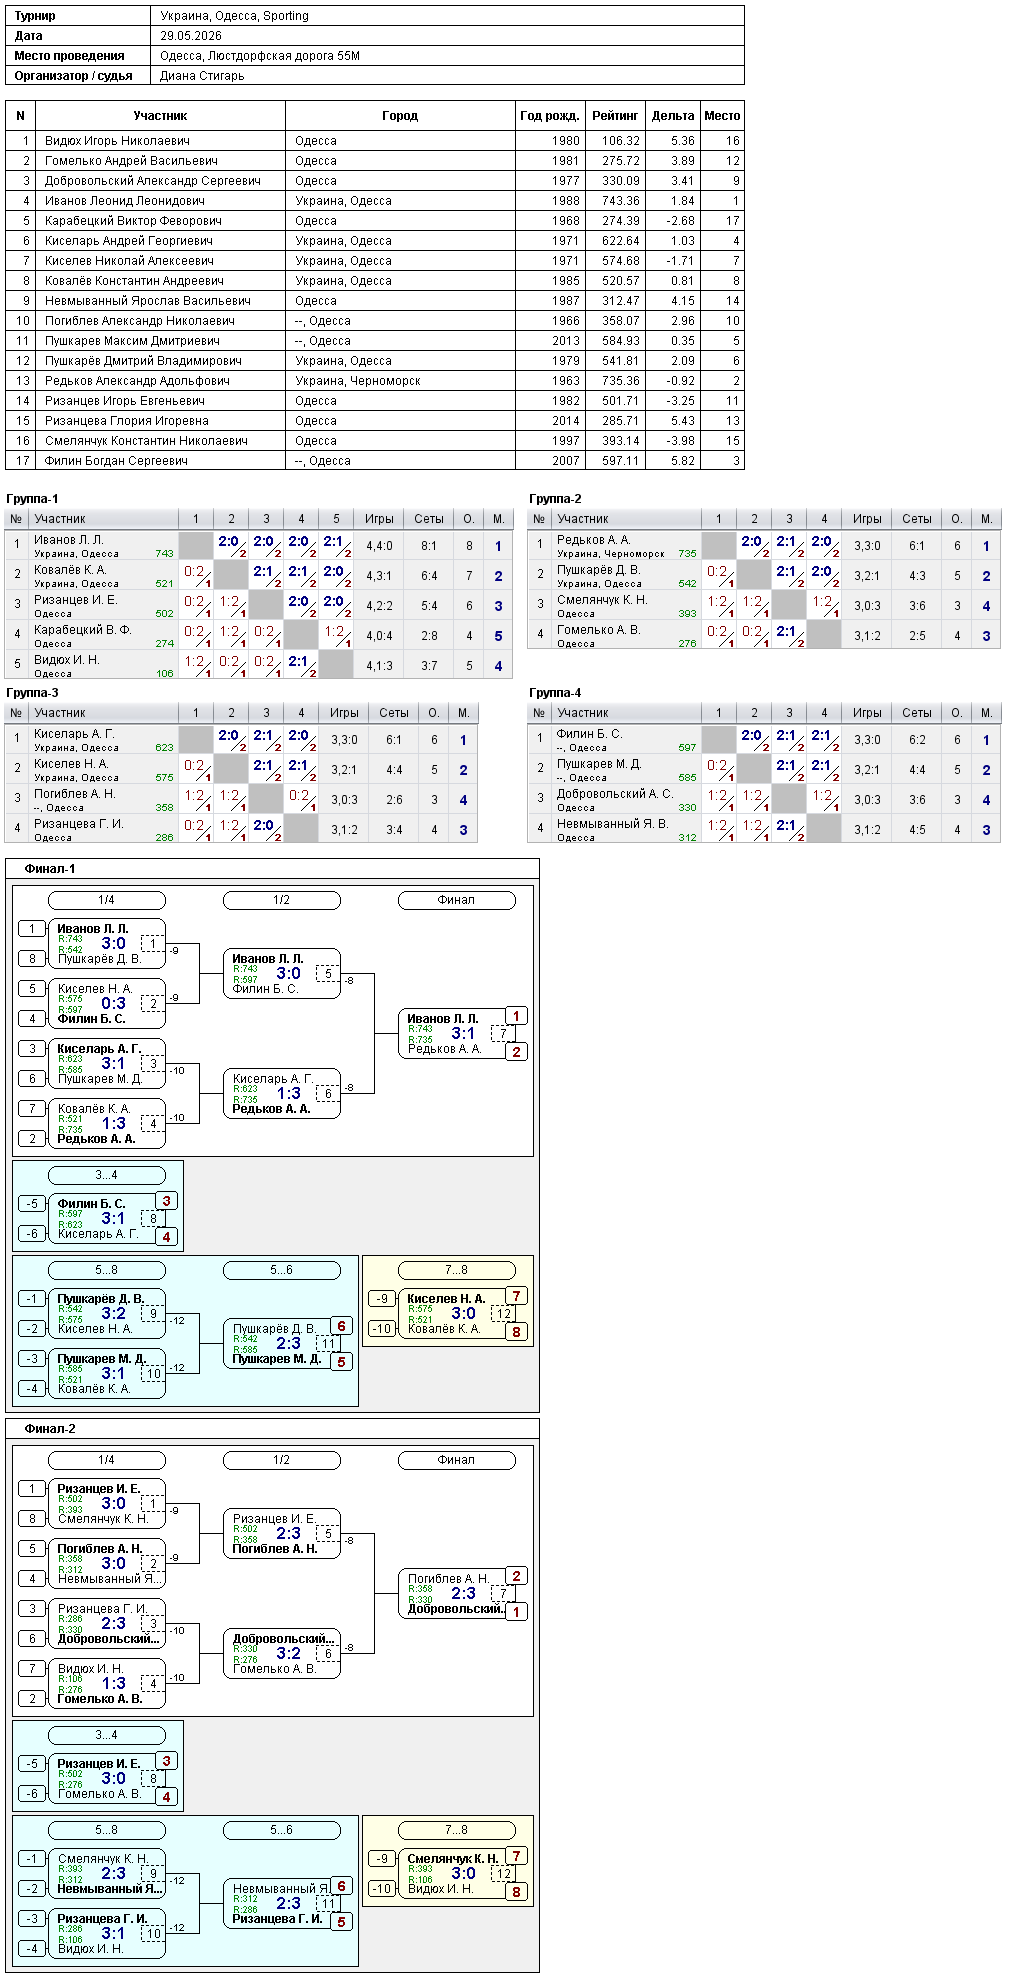Select Погиблев Александр Николаевич entry
Viewport: 1011px width, 1978px height.
(x=140, y=321)
